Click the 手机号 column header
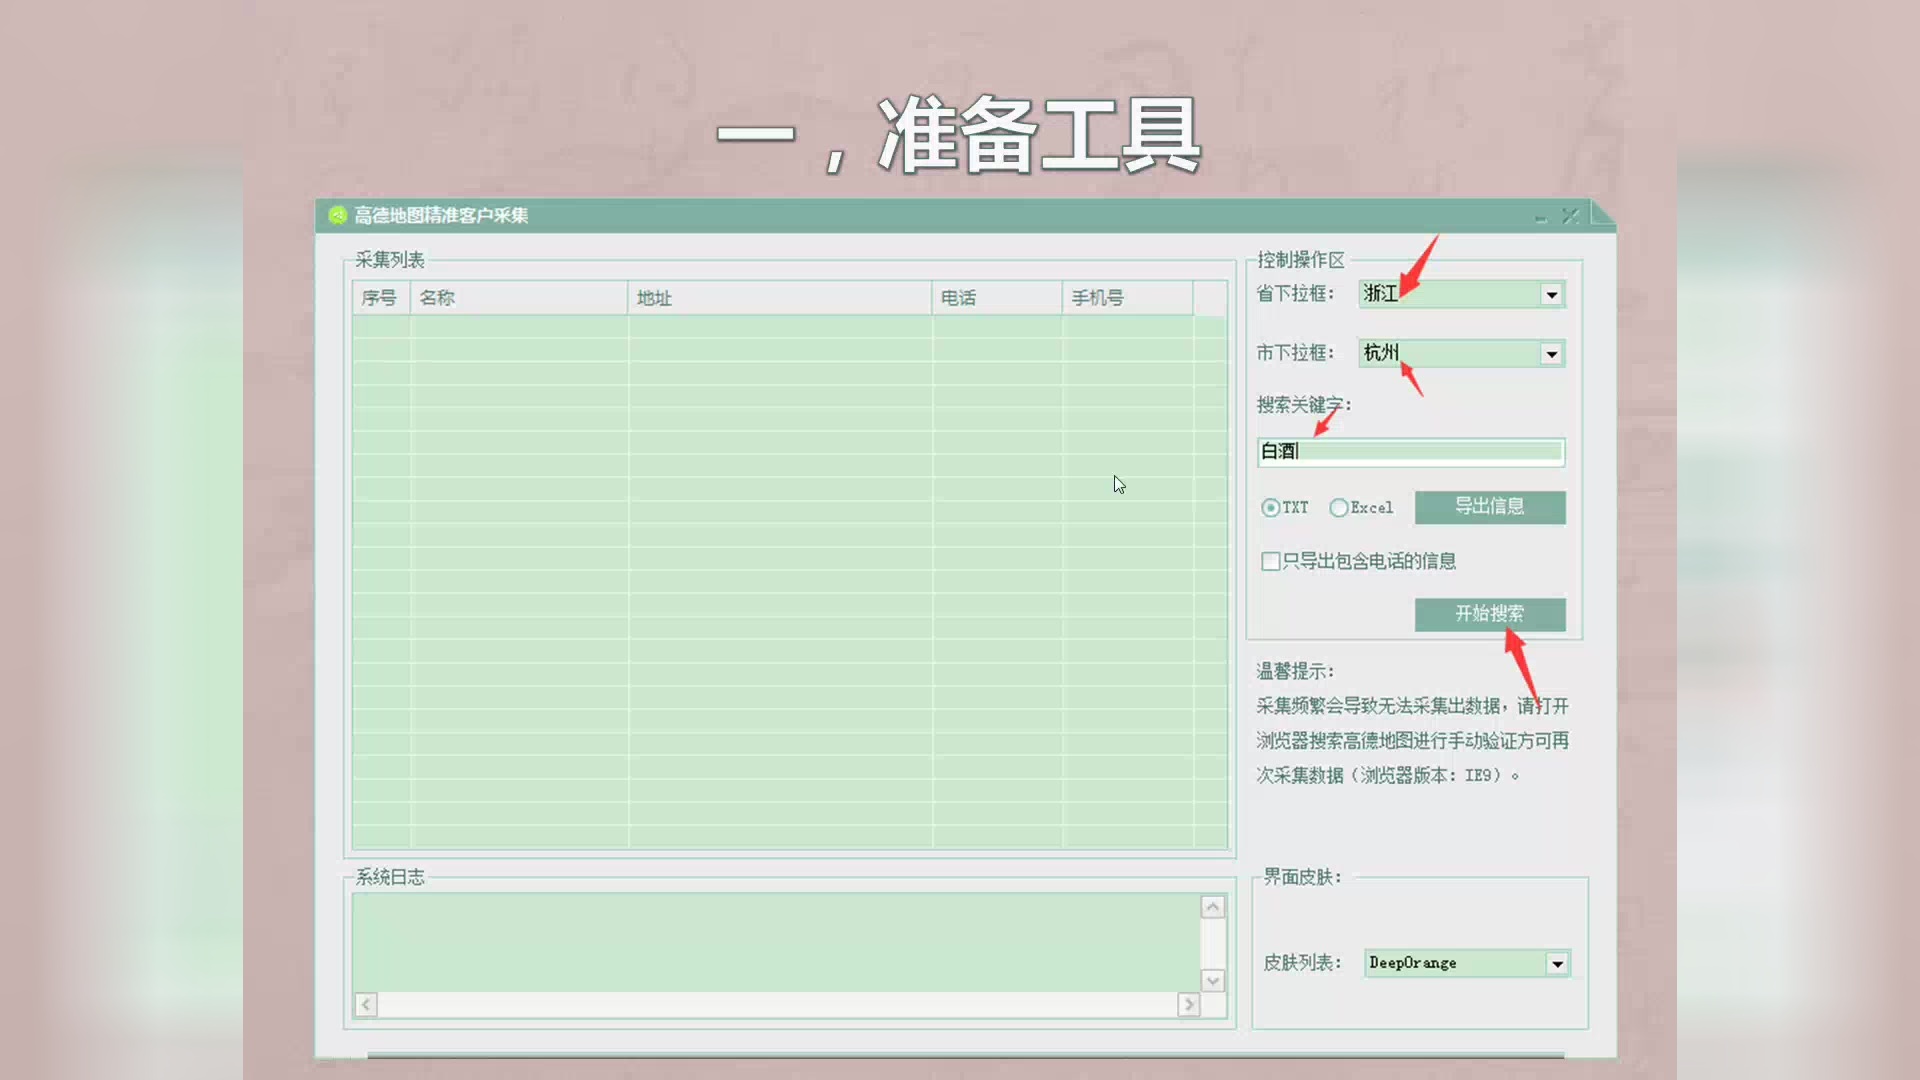The height and width of the screenshot is (1080, 1920). [1128, 298]
